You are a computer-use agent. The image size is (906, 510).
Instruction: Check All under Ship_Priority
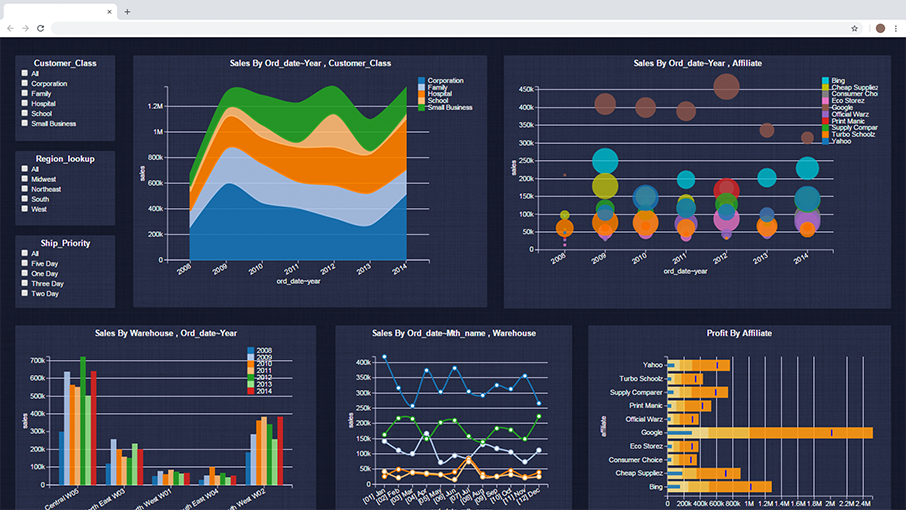tap(24, 253)
